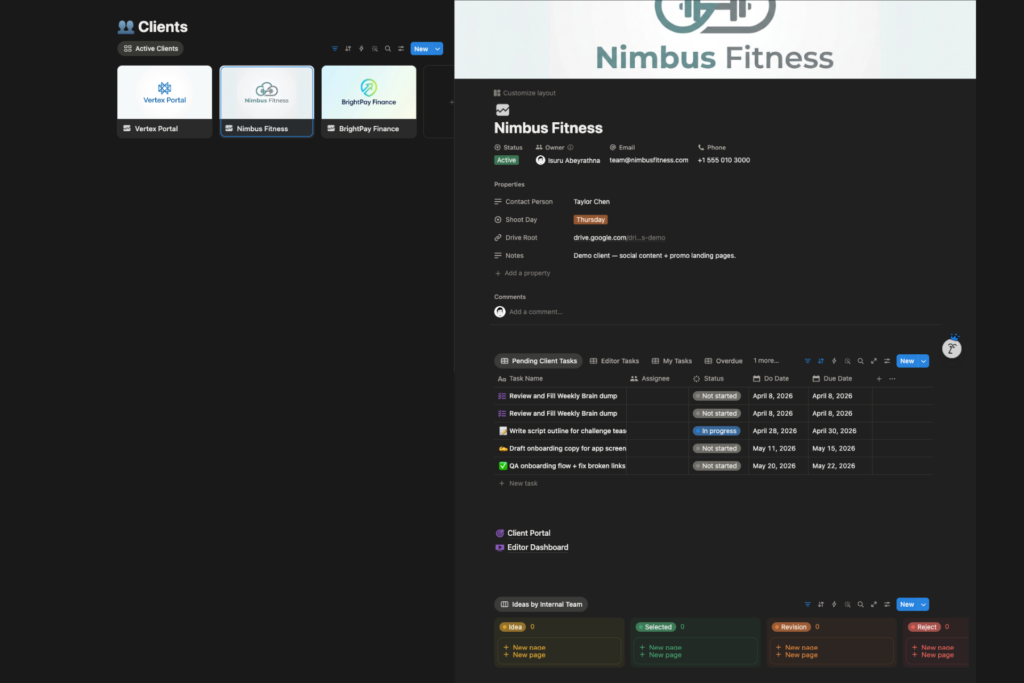The height and width of the screenshot is (683, 1024).
Task: Click the Add a comment field
Action: click(536, 312)
